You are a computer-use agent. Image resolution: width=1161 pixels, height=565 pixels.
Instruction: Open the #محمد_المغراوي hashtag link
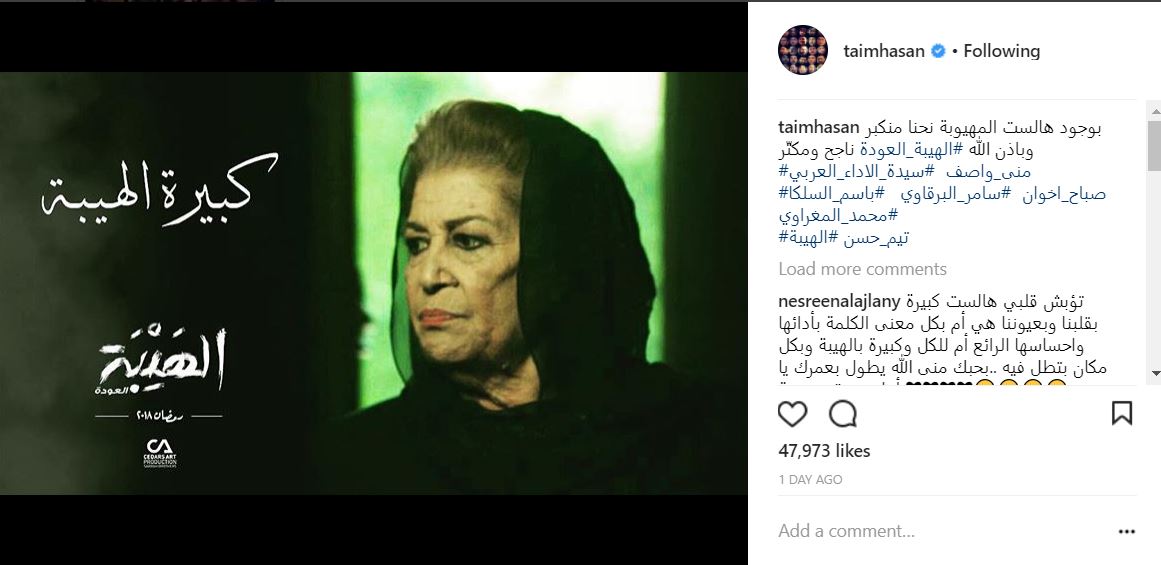(837, 216)
